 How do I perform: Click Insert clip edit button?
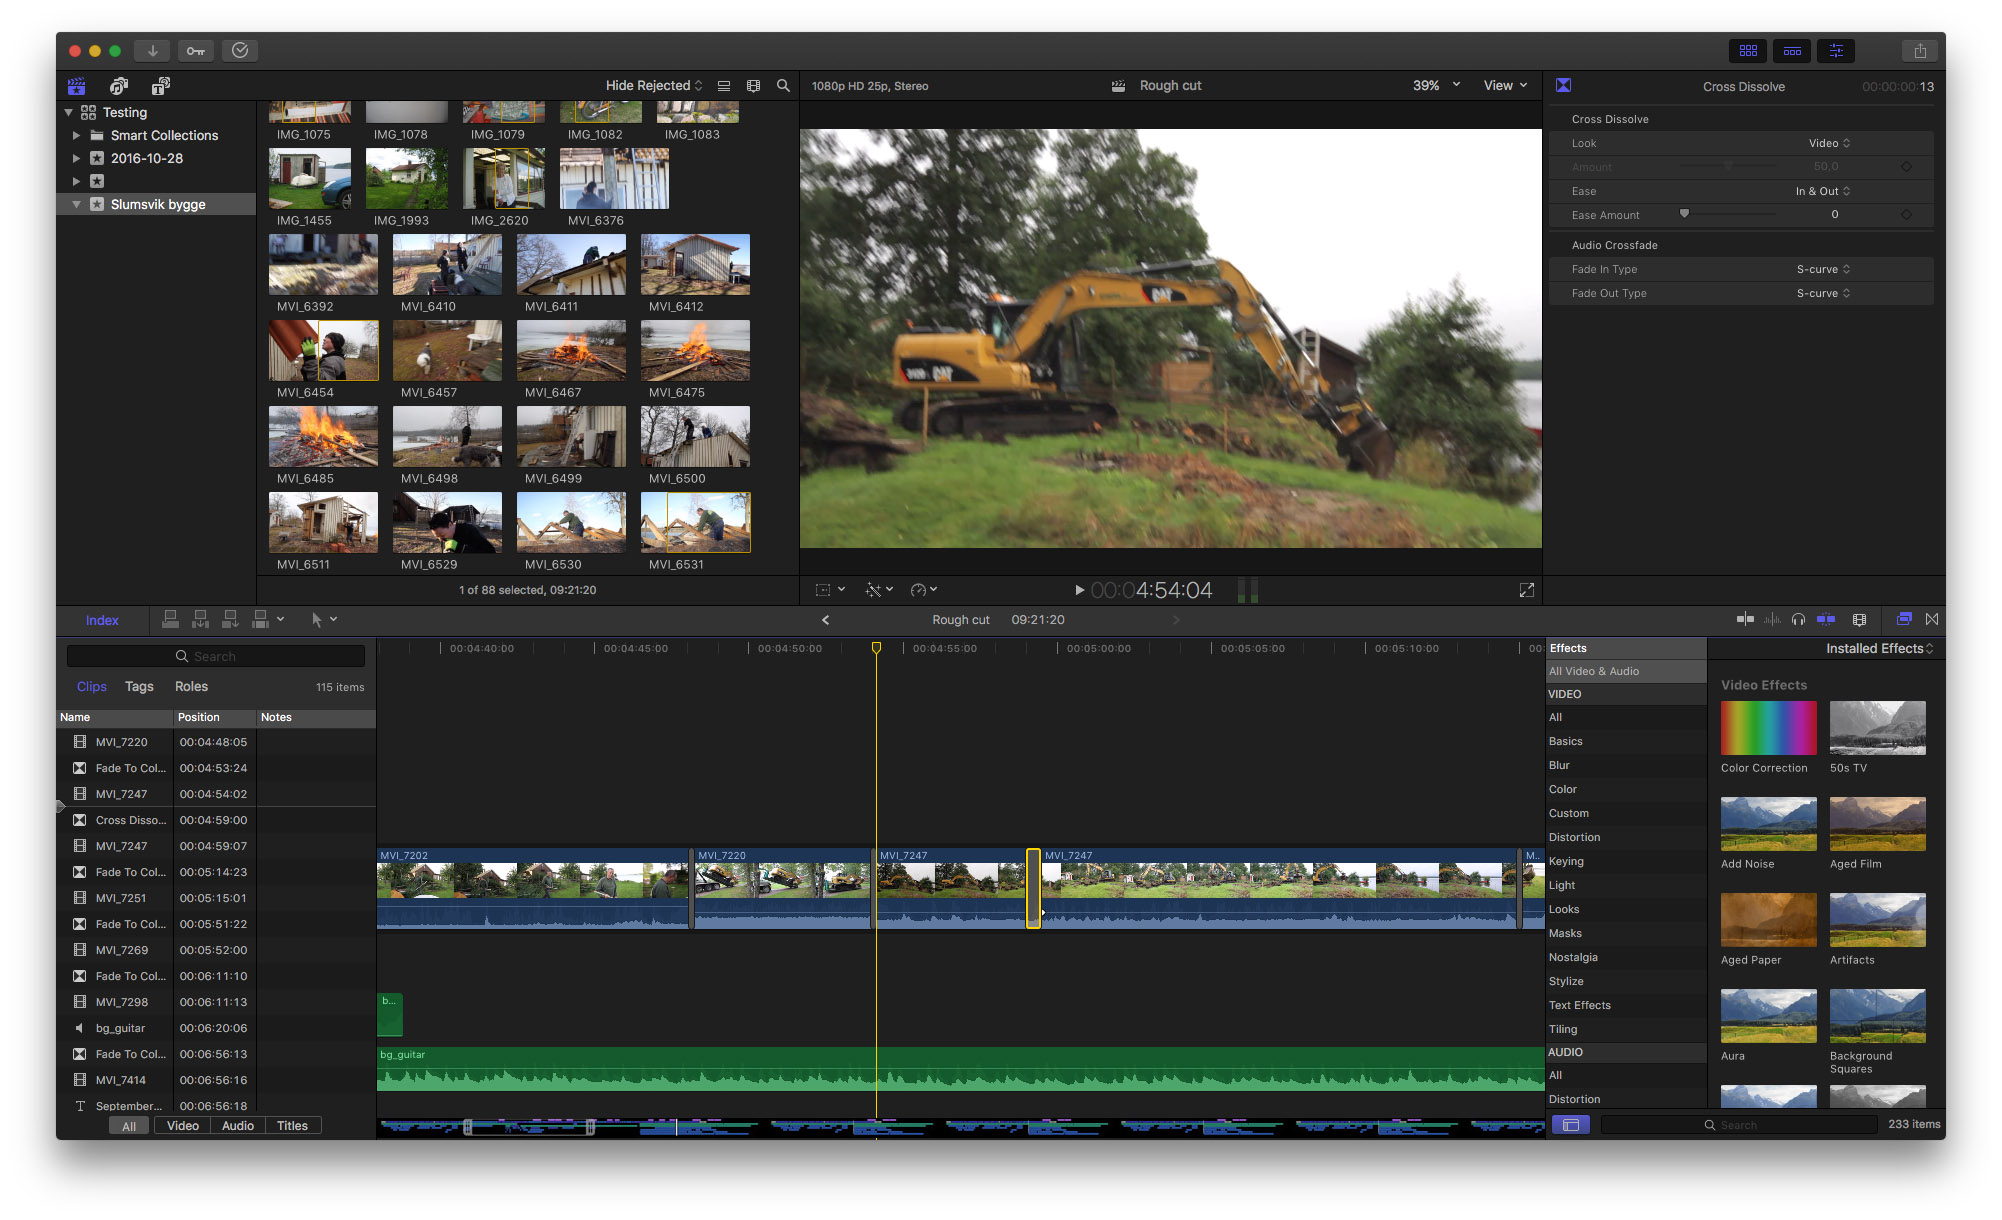[201, 620]
